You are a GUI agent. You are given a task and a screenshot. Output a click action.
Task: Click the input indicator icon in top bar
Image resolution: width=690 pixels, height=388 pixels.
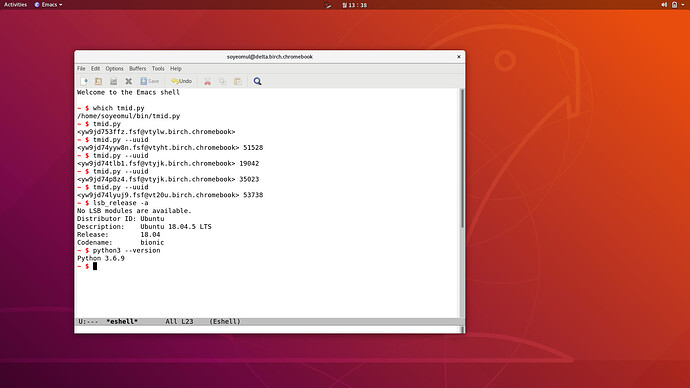[x=327, y=5]
